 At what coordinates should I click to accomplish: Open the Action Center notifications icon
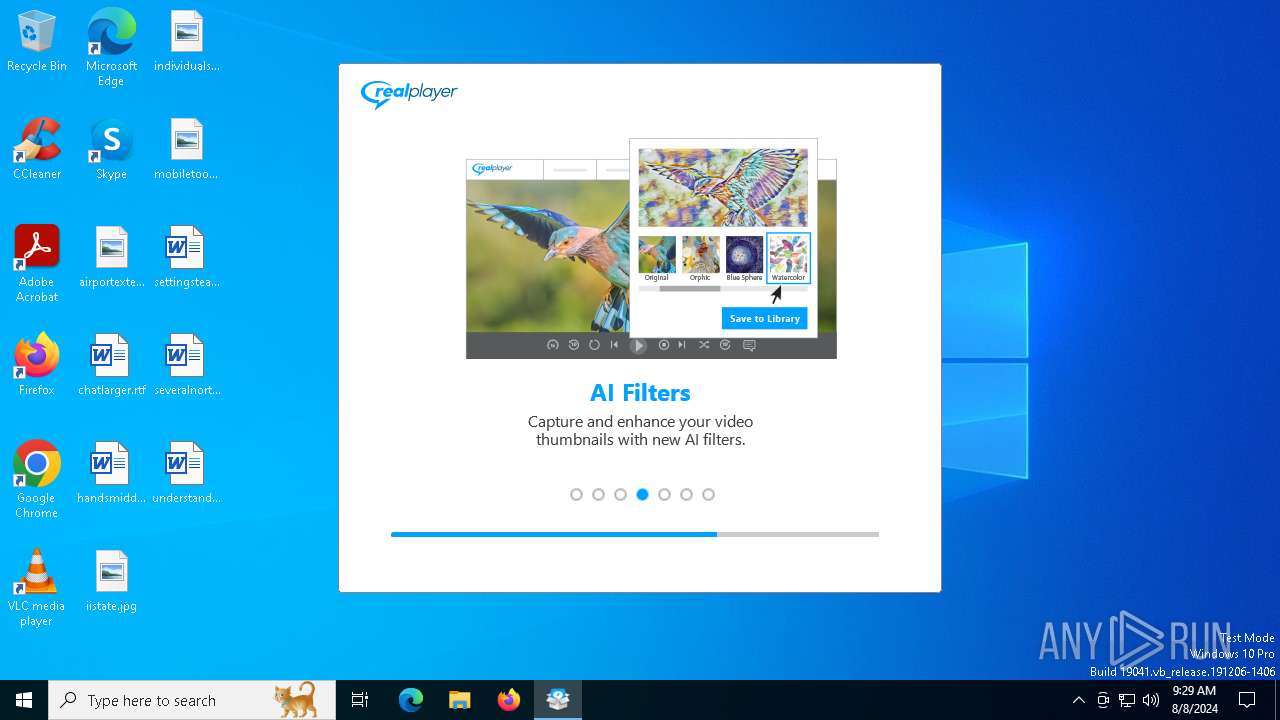[x=1247, y=700]
